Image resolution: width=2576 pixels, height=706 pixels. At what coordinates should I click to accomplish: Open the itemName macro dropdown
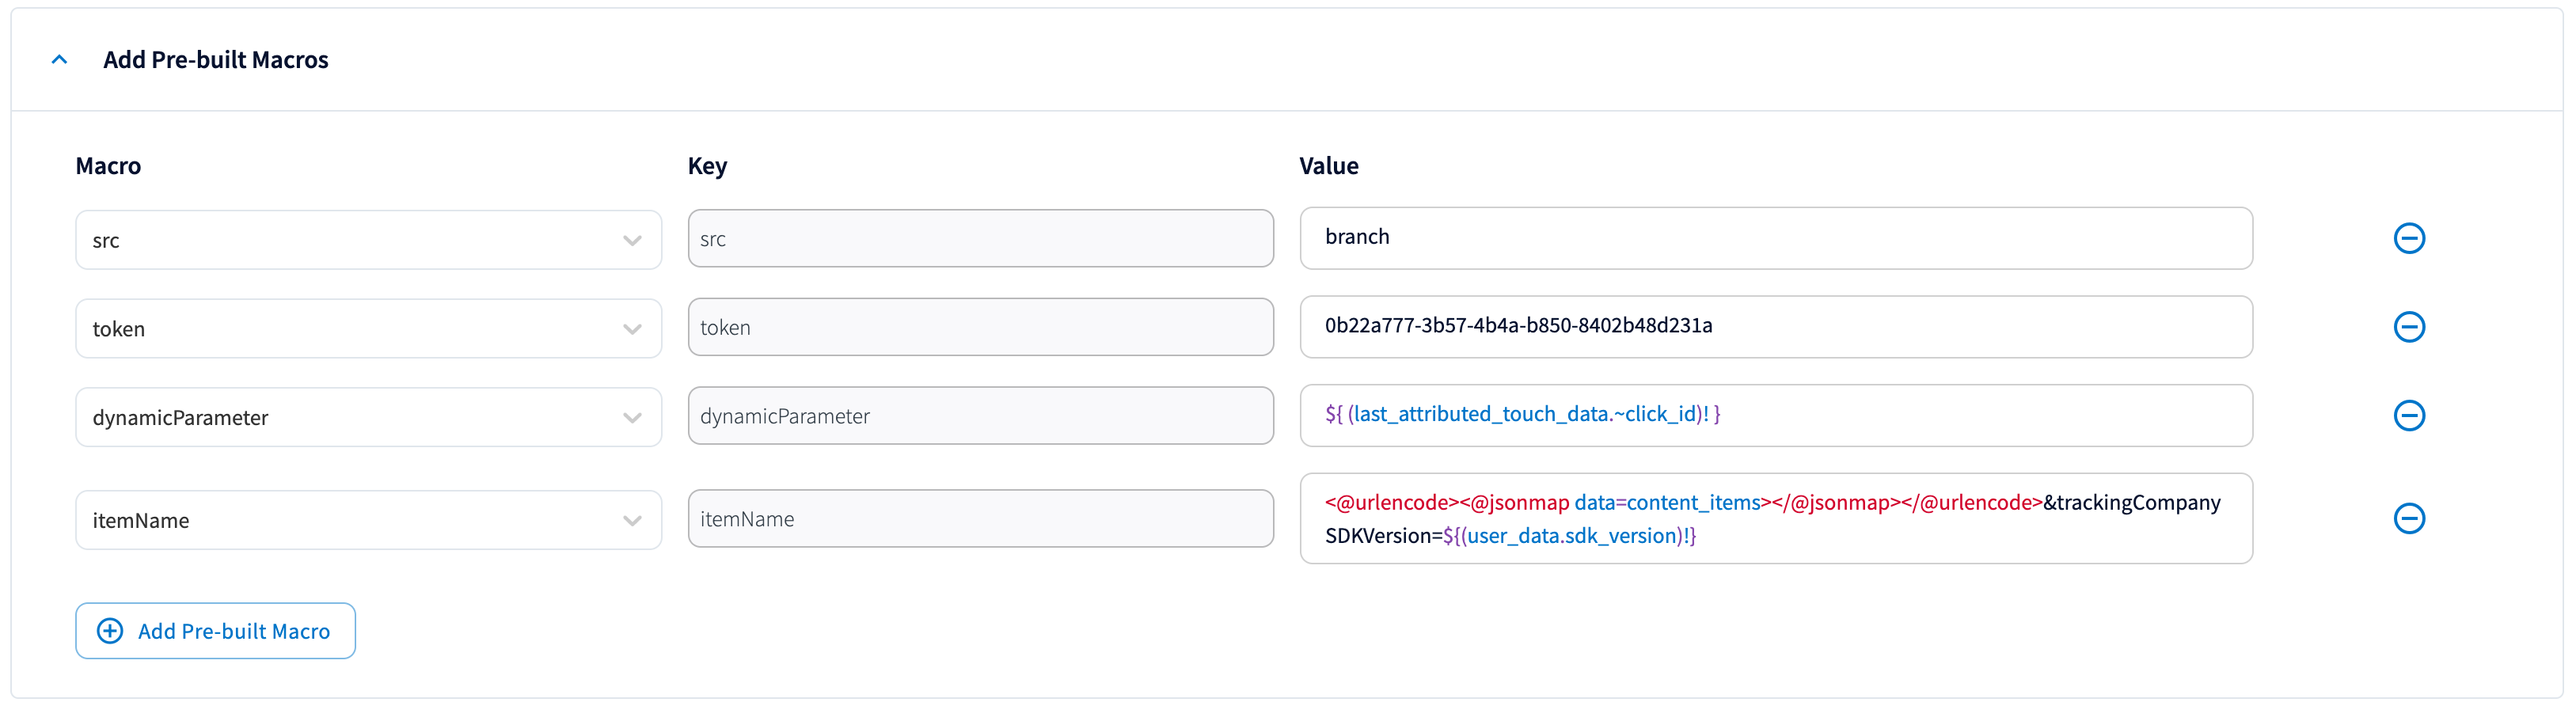click(x=368, y=520)
